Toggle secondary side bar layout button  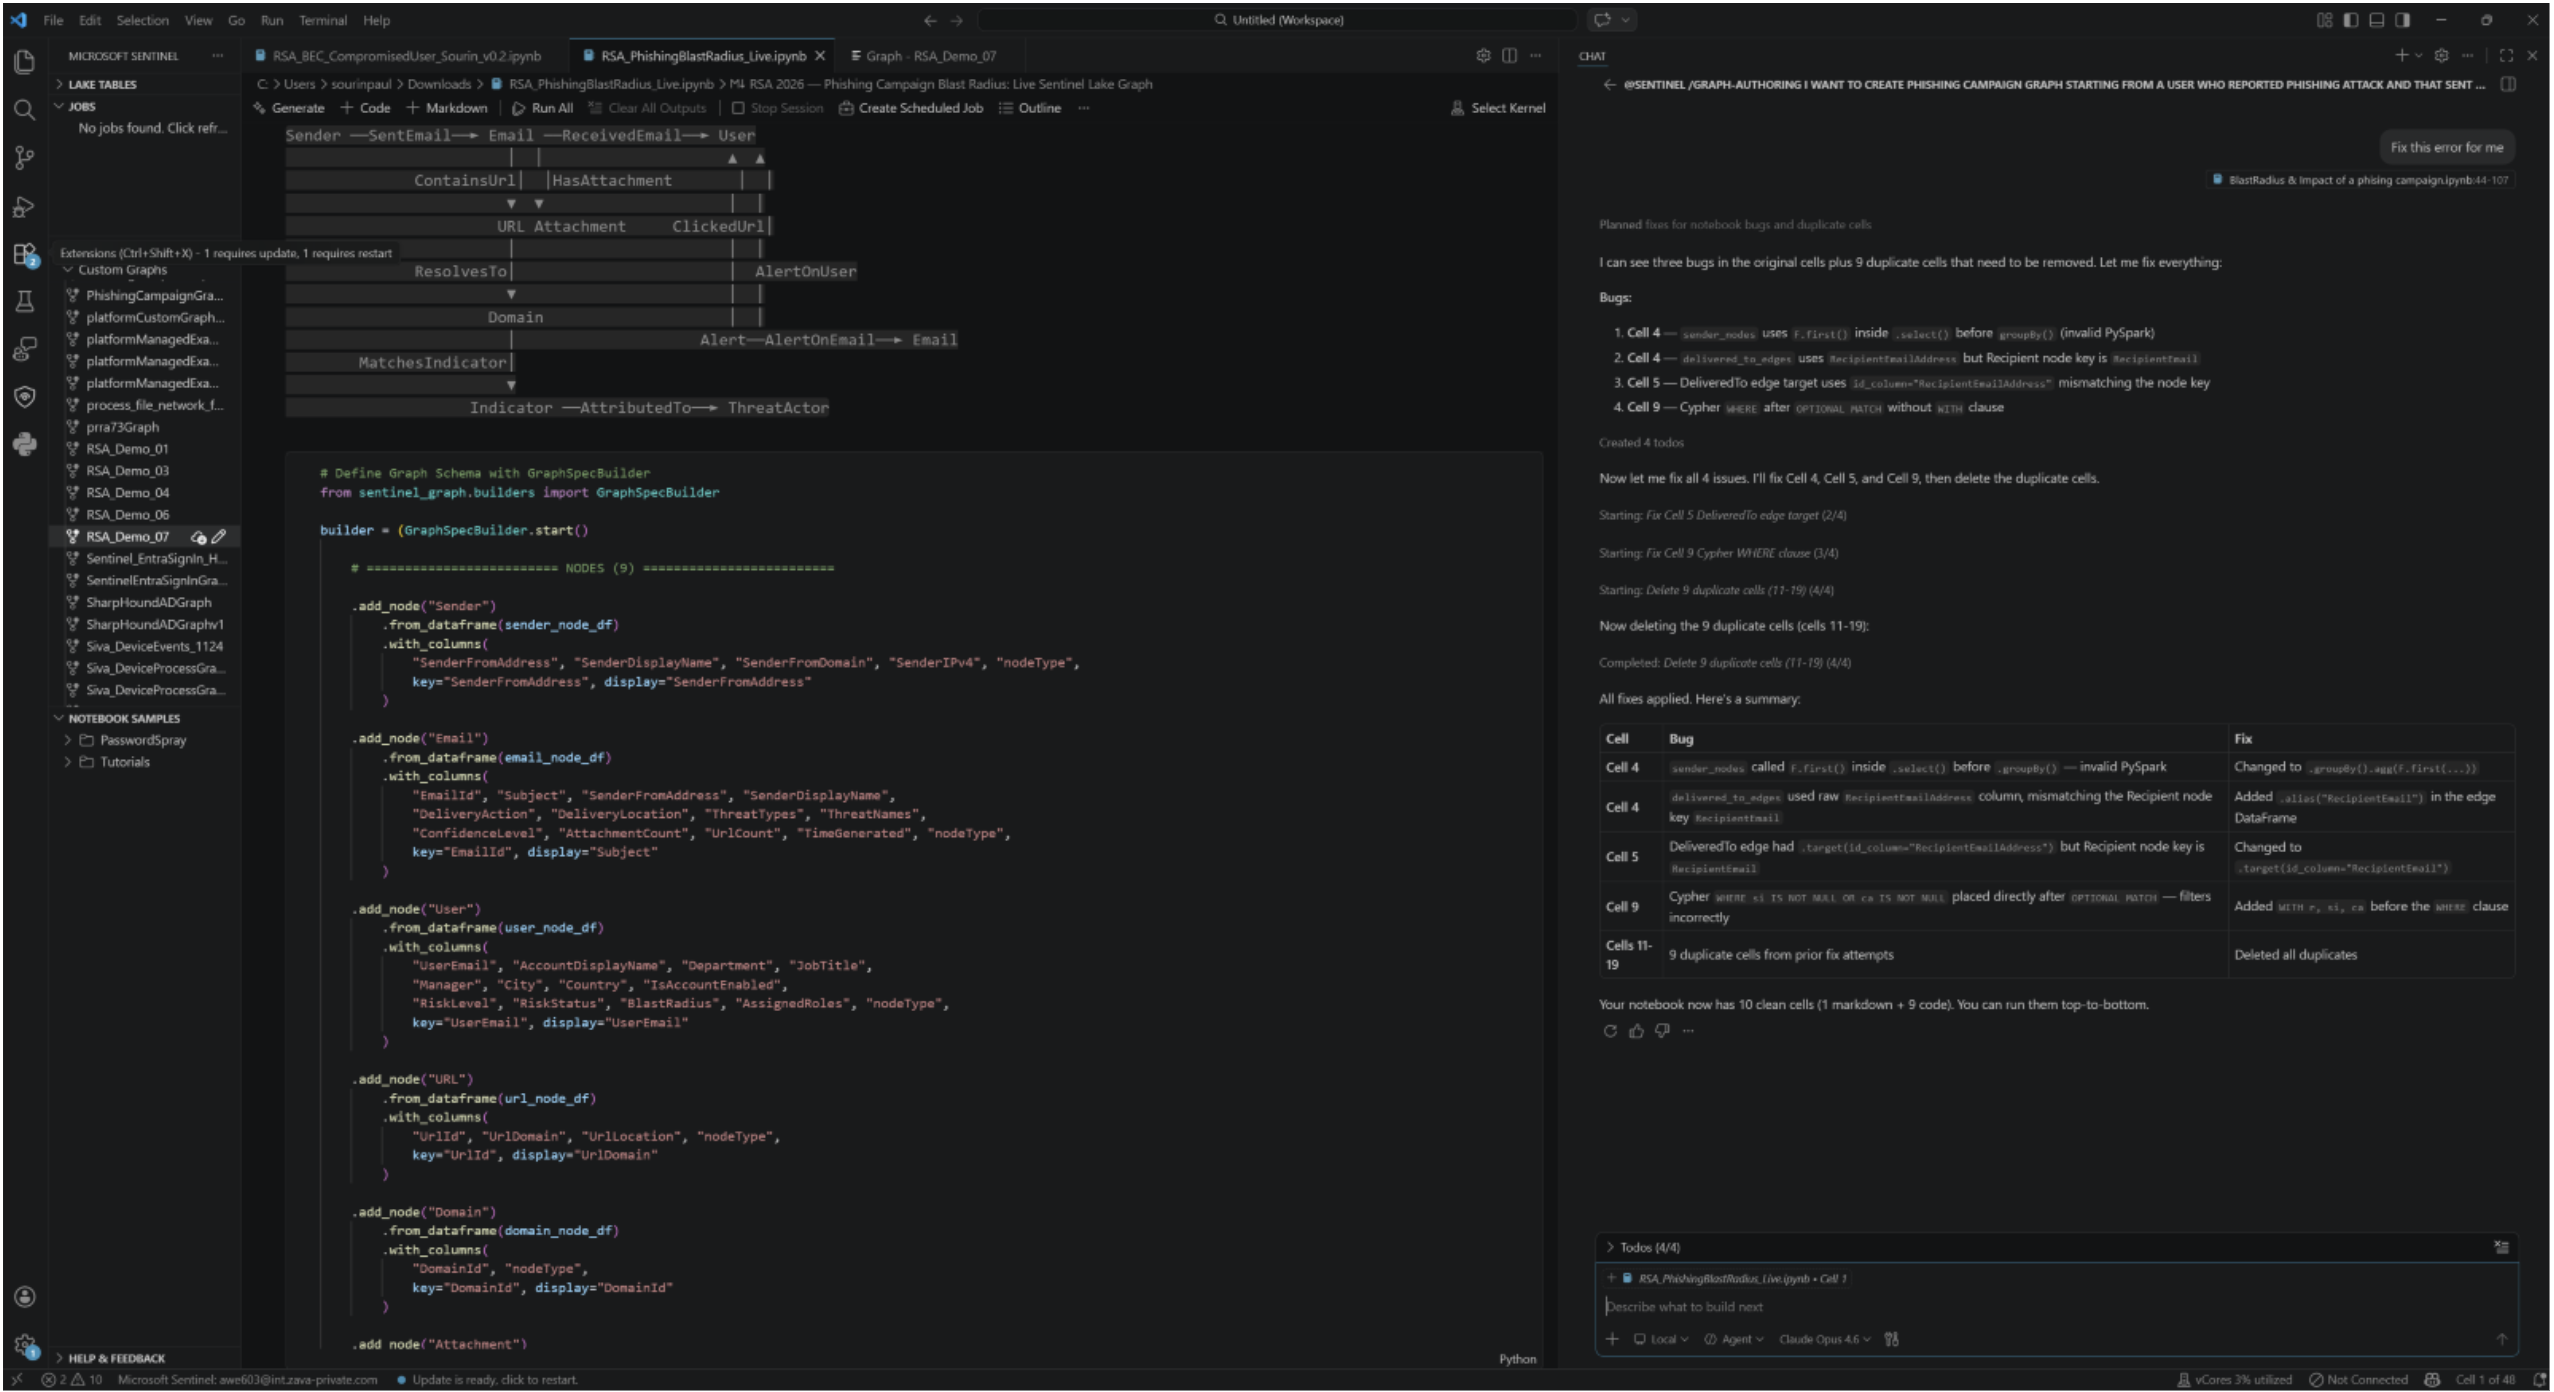coord(2402,20)
